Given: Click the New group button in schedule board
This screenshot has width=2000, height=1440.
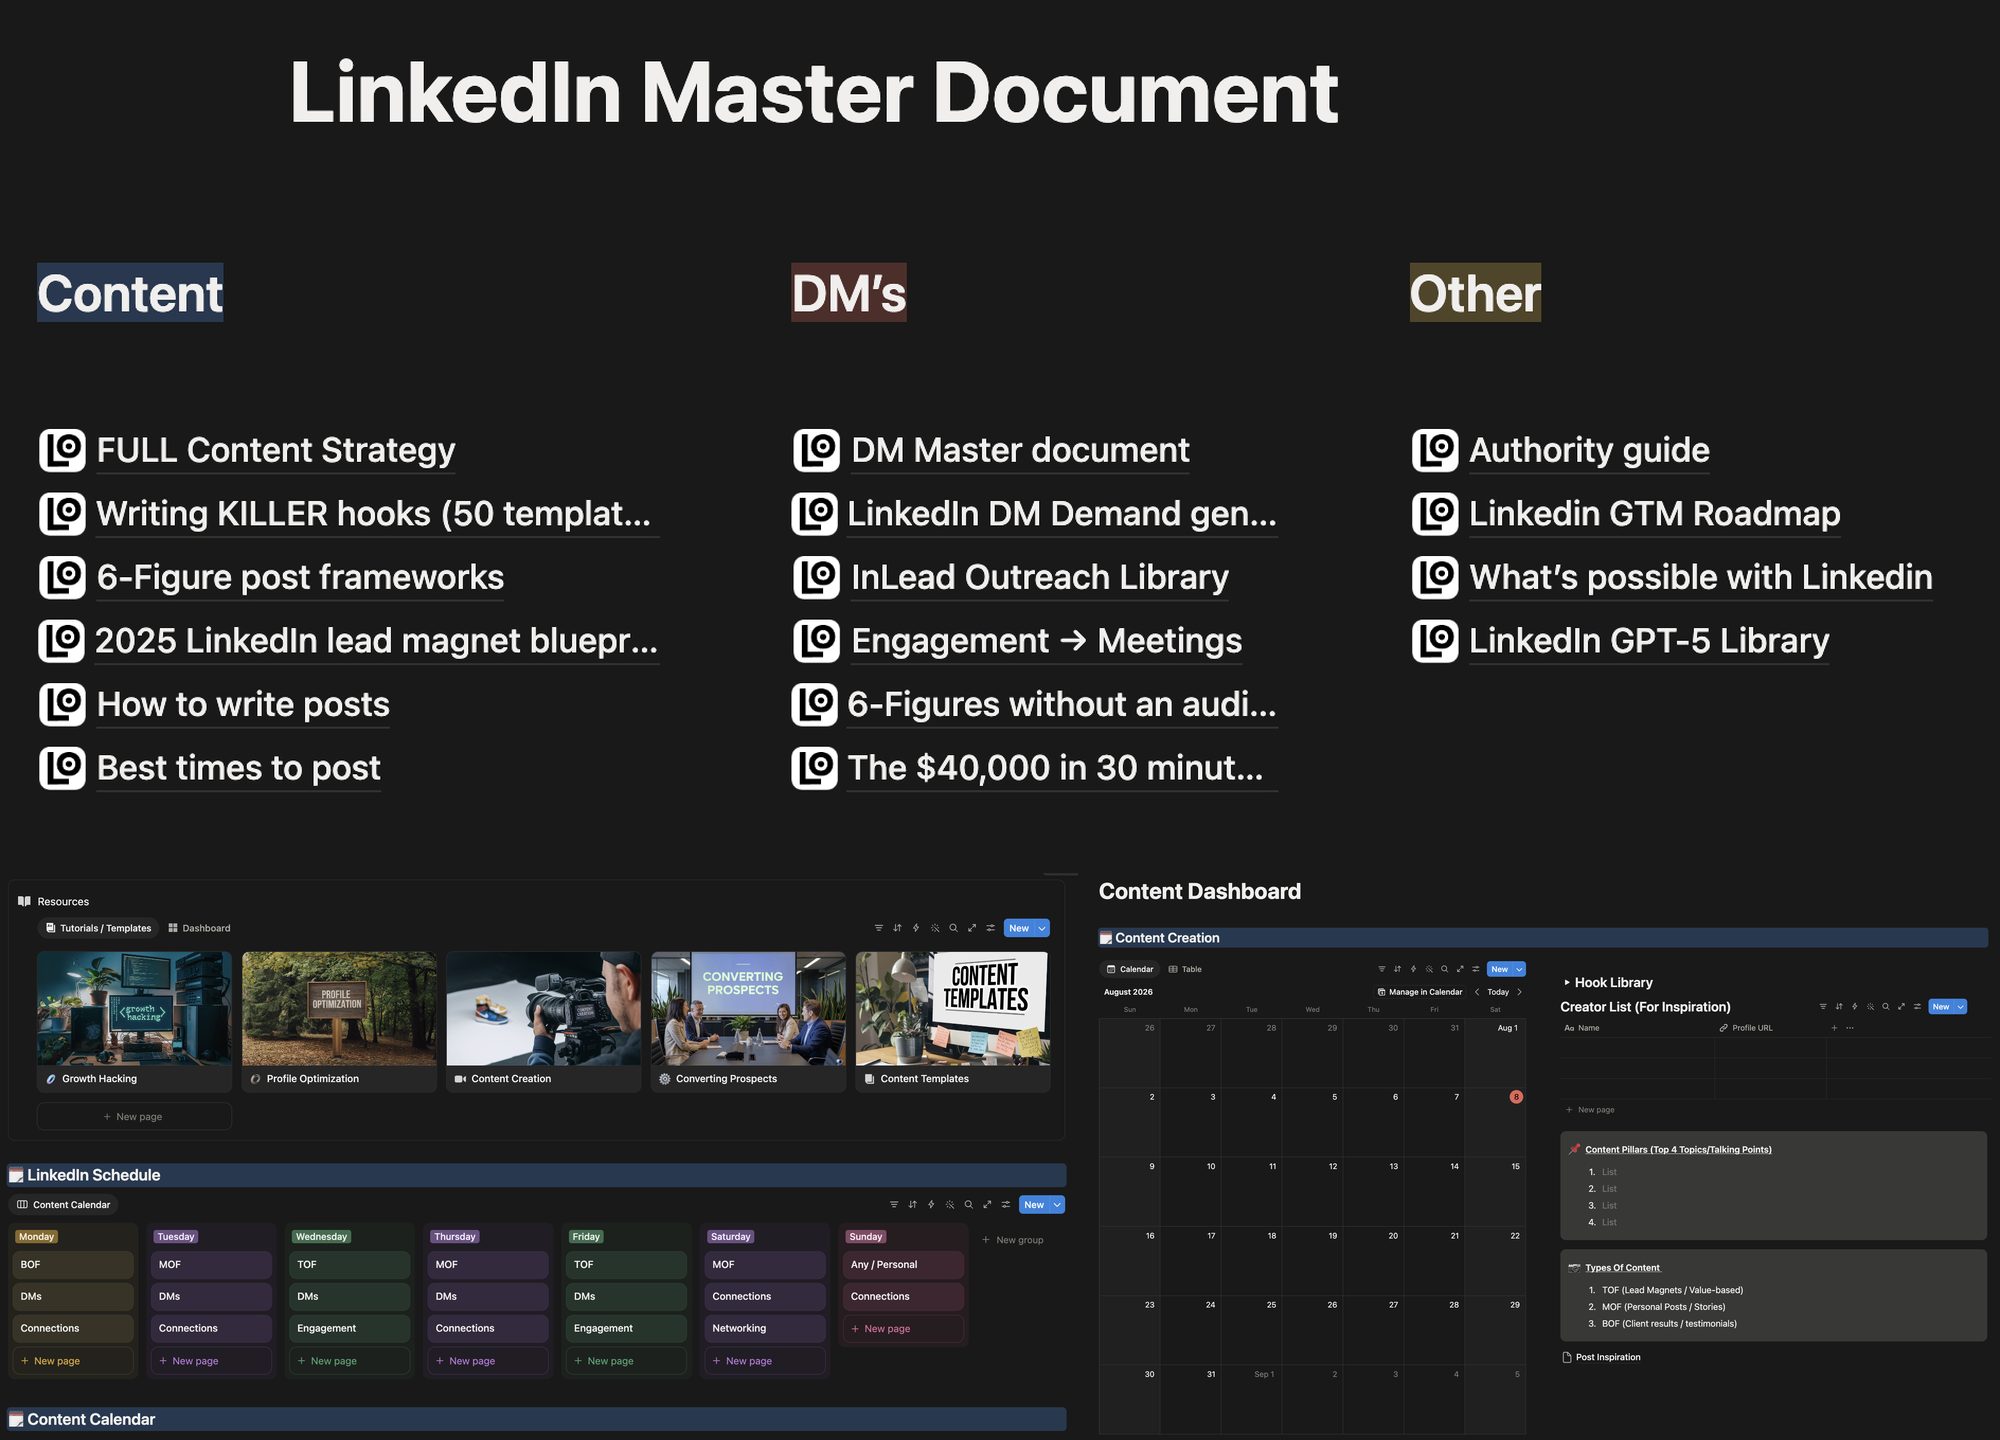Looking at the screenshot, I should coord(1013,1240).
